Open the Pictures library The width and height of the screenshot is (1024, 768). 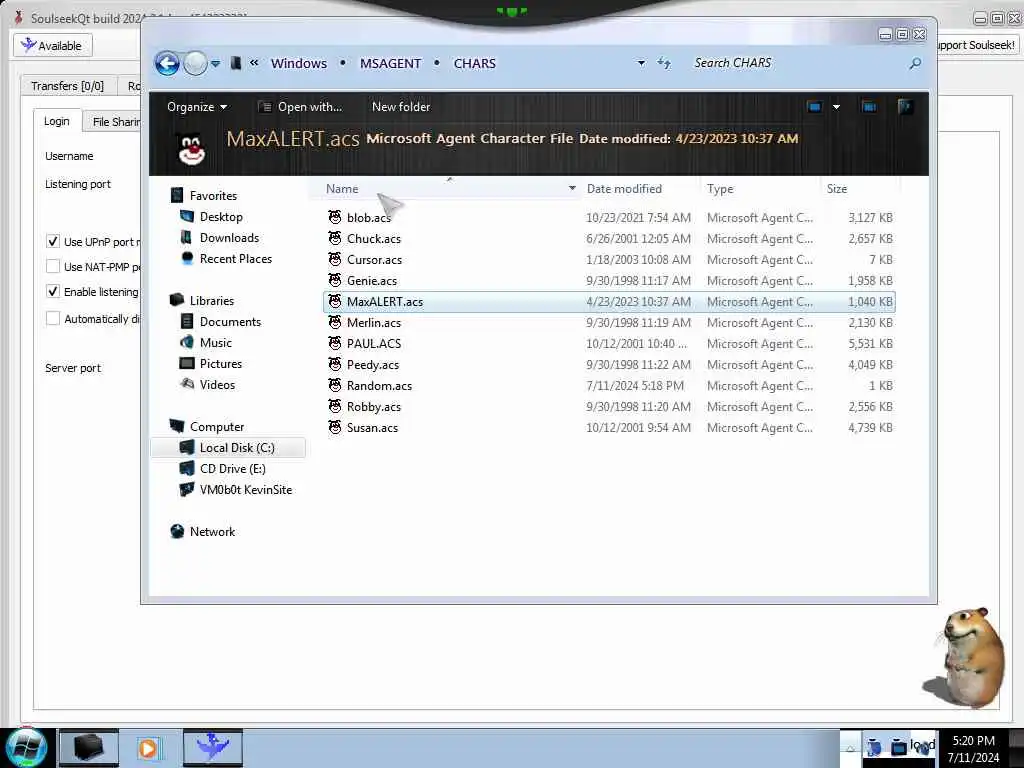(x=221, y=363)
